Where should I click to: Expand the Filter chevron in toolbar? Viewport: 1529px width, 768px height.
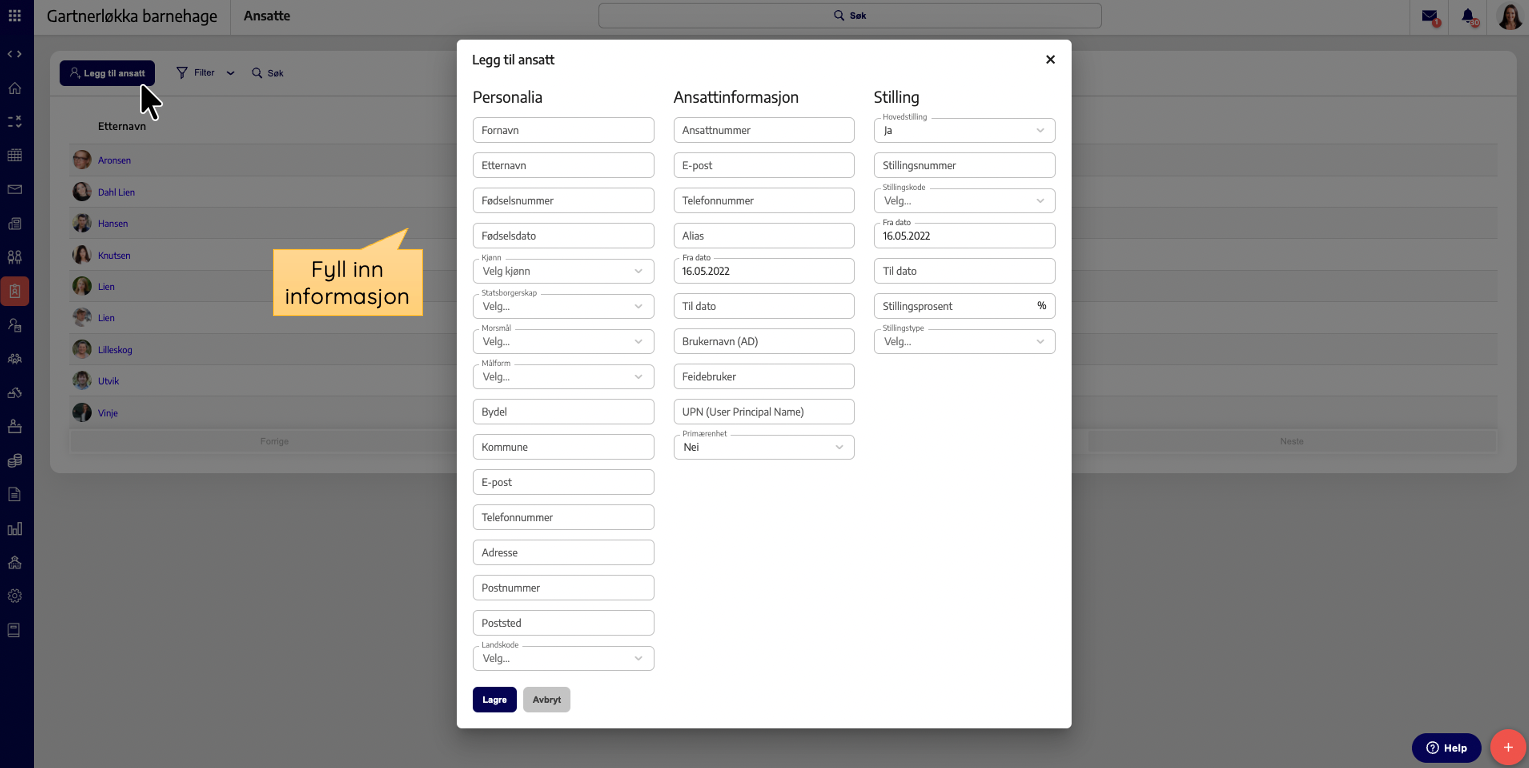click(x=230, y=73)
